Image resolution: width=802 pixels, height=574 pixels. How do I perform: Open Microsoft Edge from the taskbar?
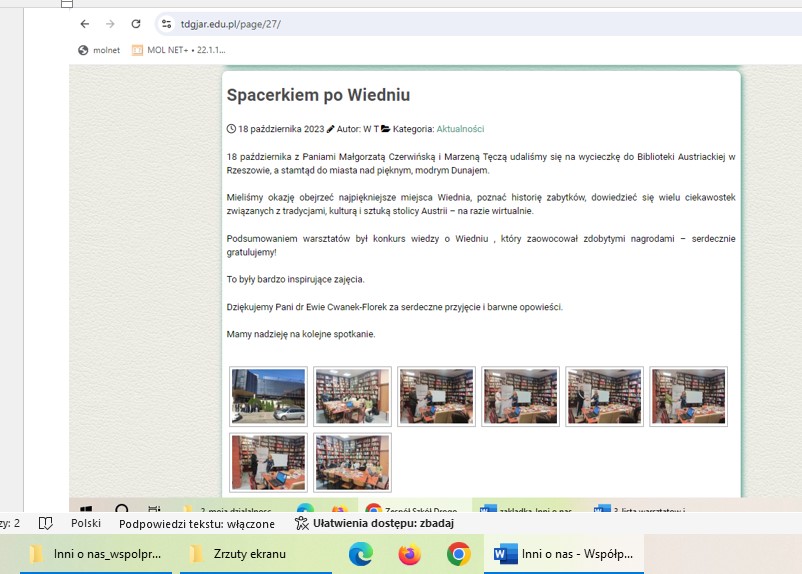pyautogui.click(x=360, y=554)
